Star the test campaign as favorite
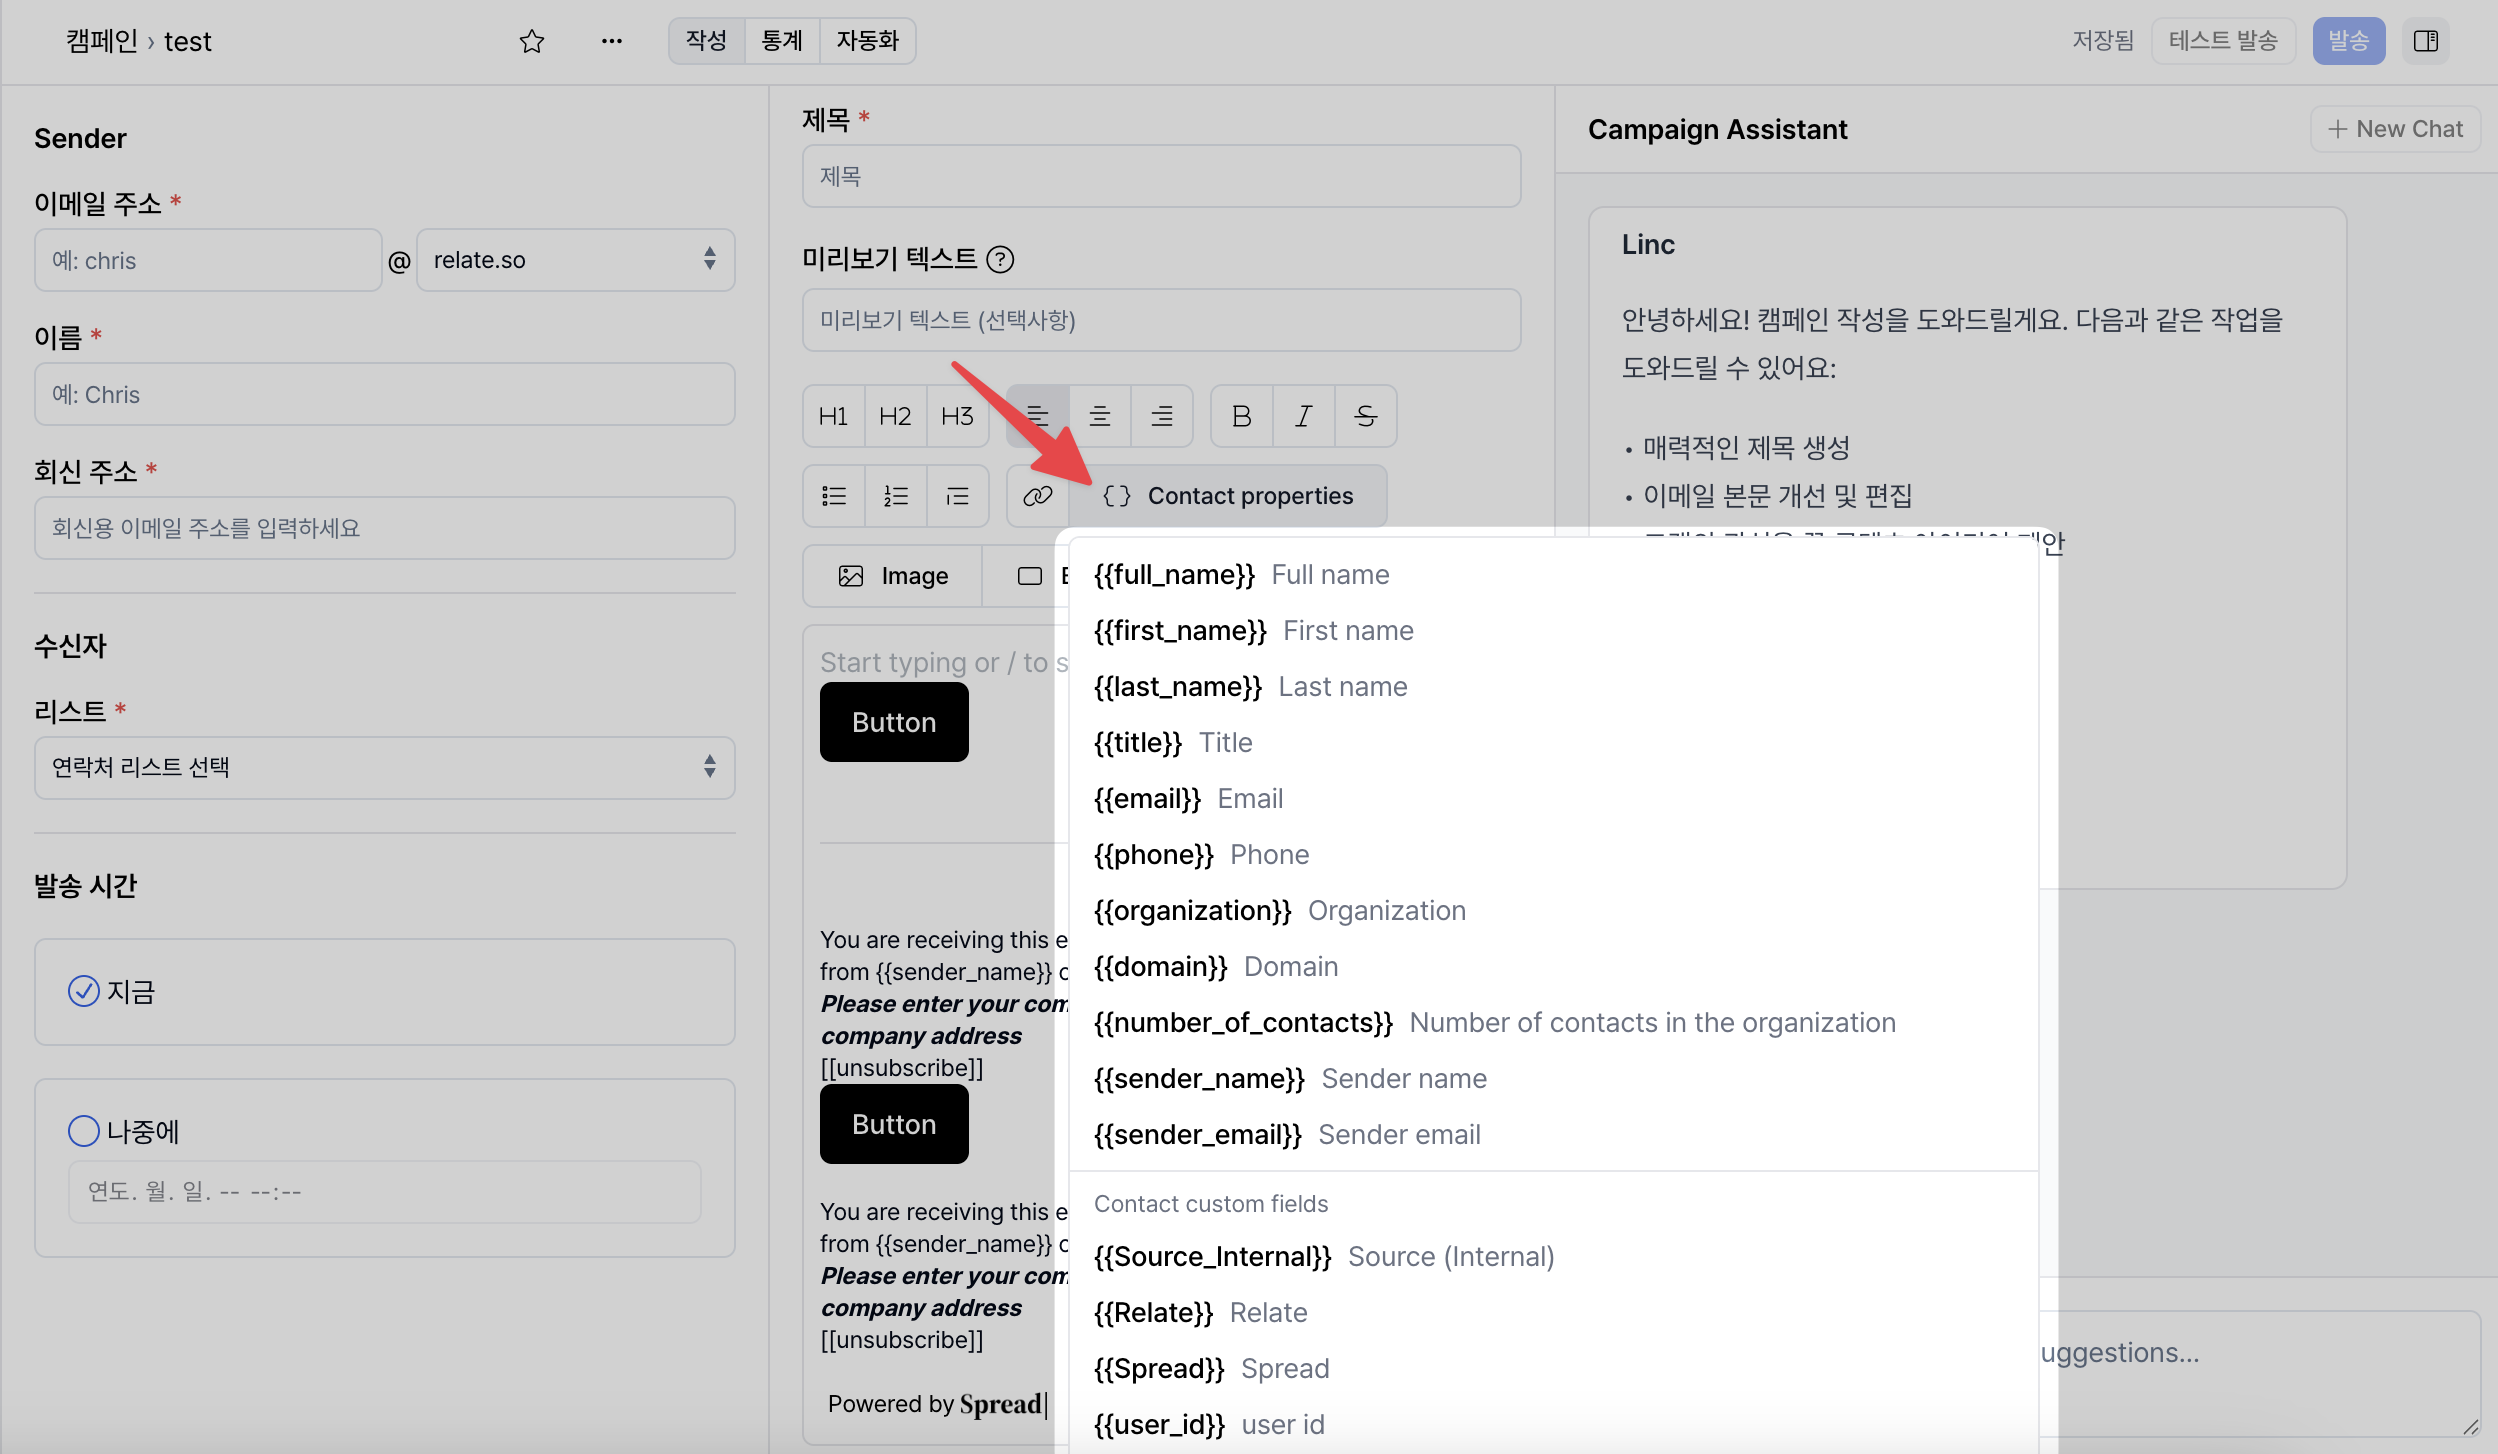This screenshot has width=2498, height=1454. pos(531,41)
